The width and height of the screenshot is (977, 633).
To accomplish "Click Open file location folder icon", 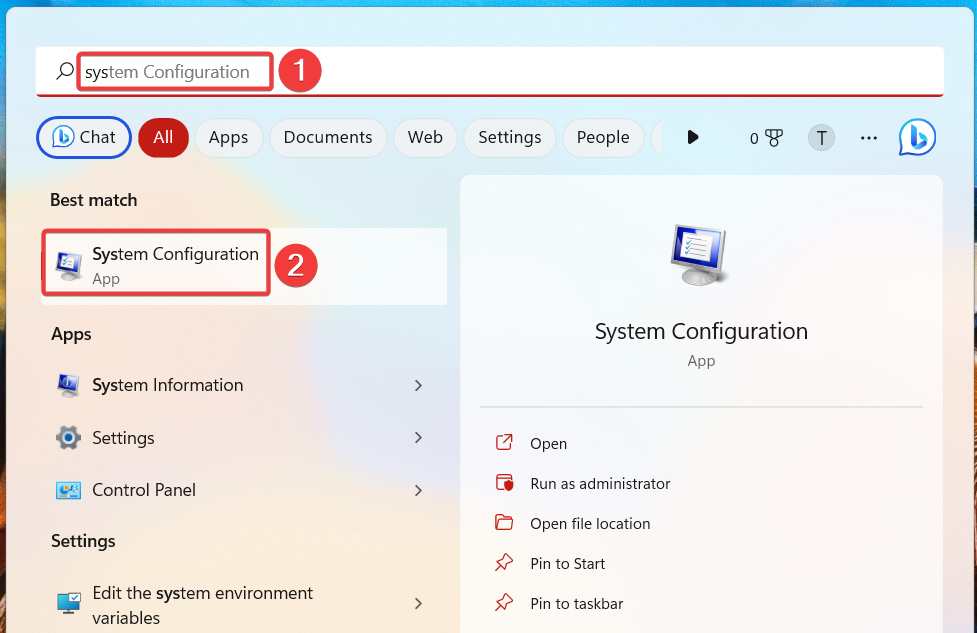I will (x=504, y=522).
